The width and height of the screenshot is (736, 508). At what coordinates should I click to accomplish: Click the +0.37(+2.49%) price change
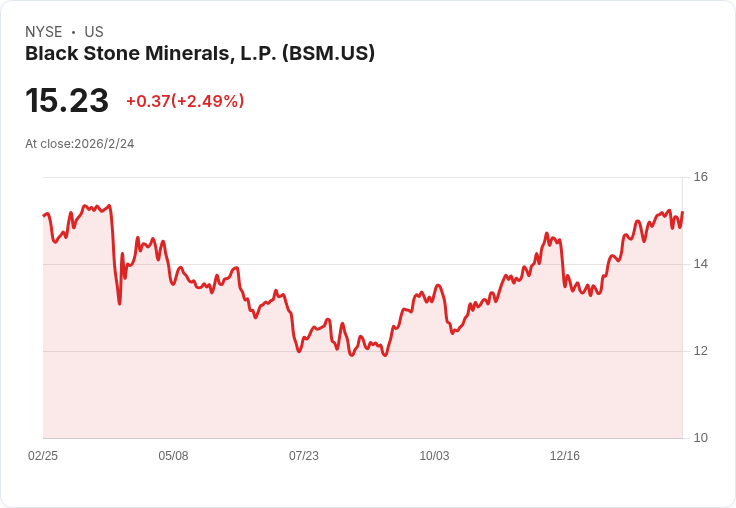[185, 101]
